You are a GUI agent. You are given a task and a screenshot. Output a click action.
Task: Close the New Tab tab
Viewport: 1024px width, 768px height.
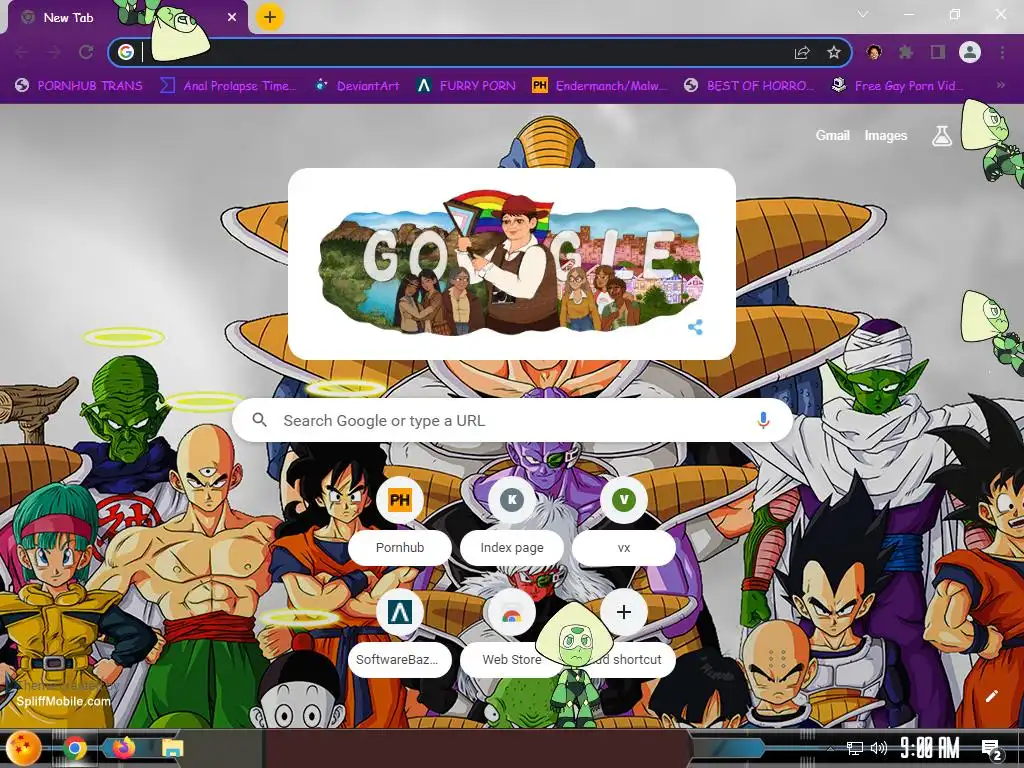point(232,18)
